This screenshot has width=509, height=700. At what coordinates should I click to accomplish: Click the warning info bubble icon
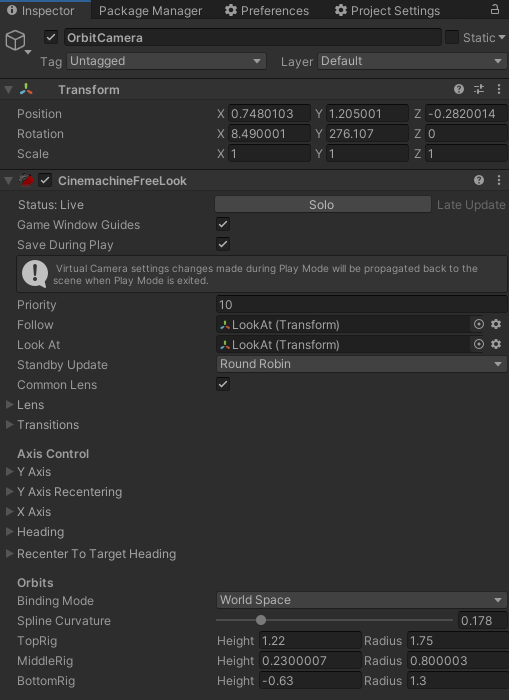(x=35, y=274)
